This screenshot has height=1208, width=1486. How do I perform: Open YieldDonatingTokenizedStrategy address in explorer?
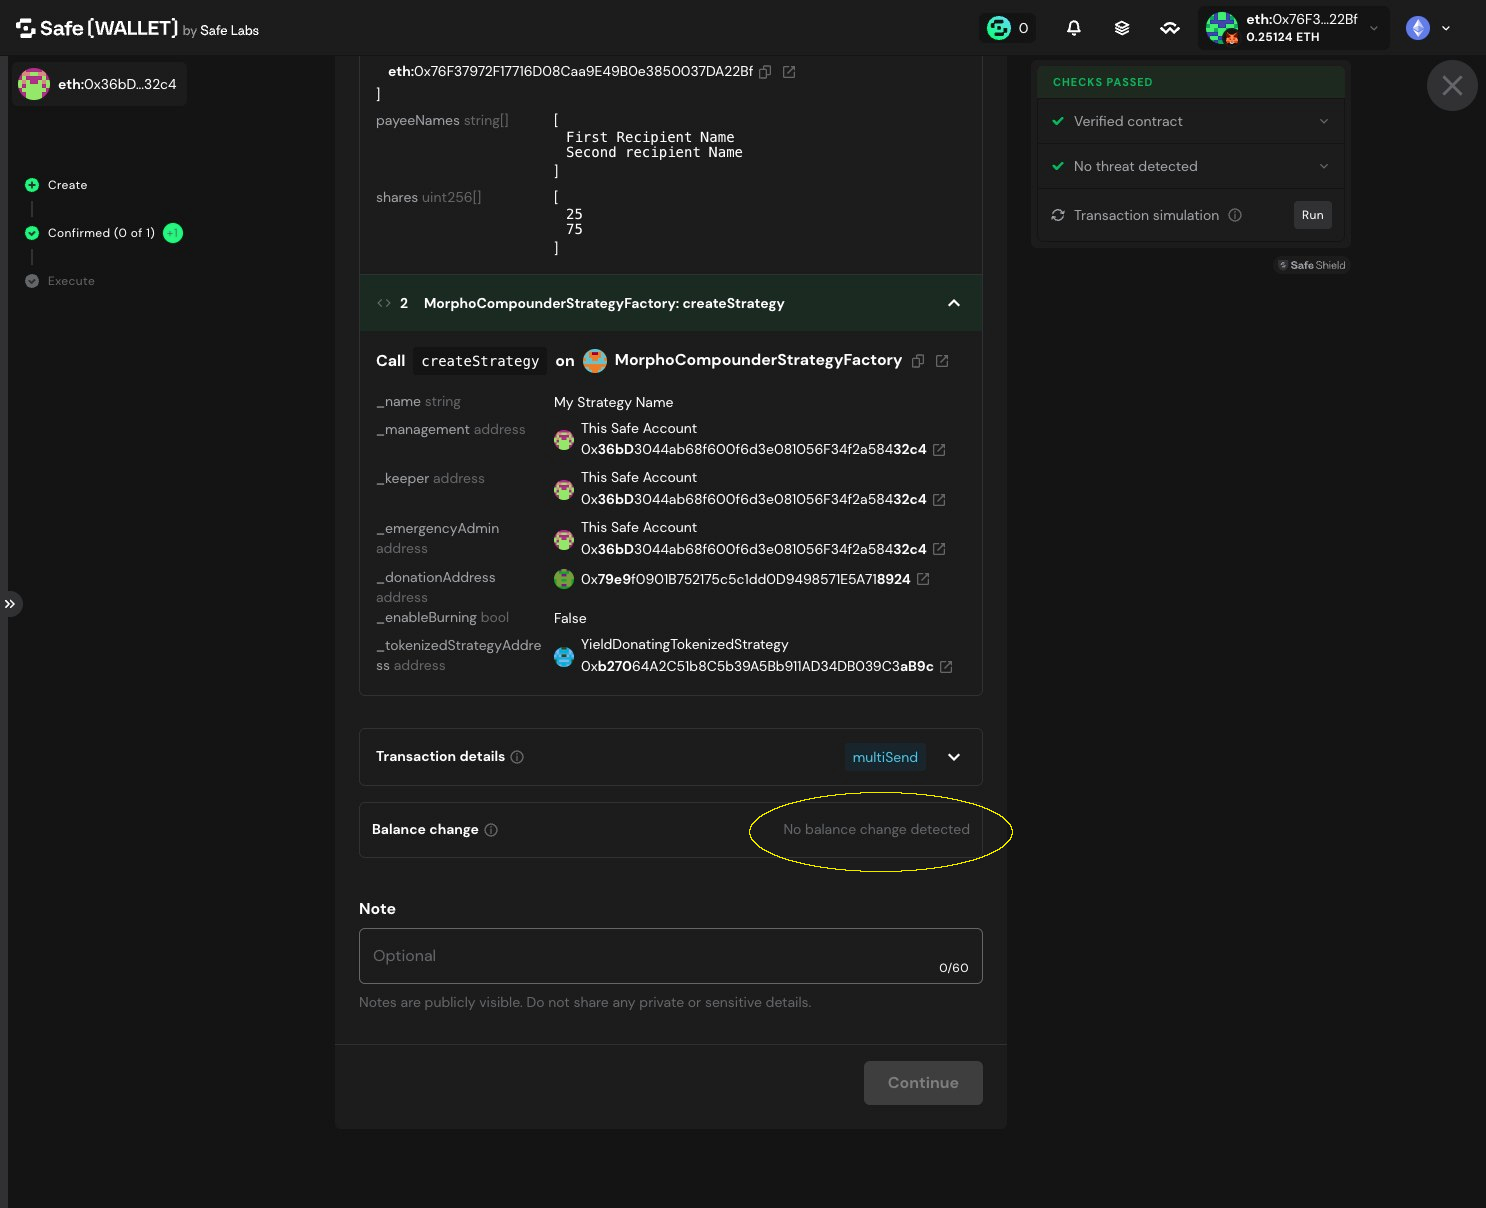946,667
